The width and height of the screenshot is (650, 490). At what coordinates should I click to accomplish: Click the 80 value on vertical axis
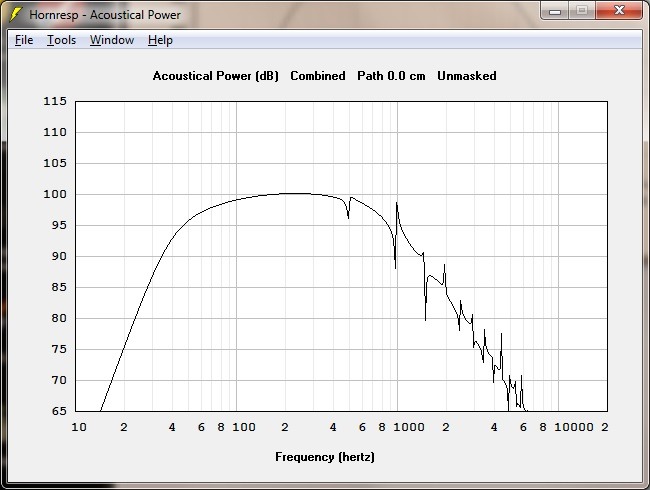coord(59,318)
